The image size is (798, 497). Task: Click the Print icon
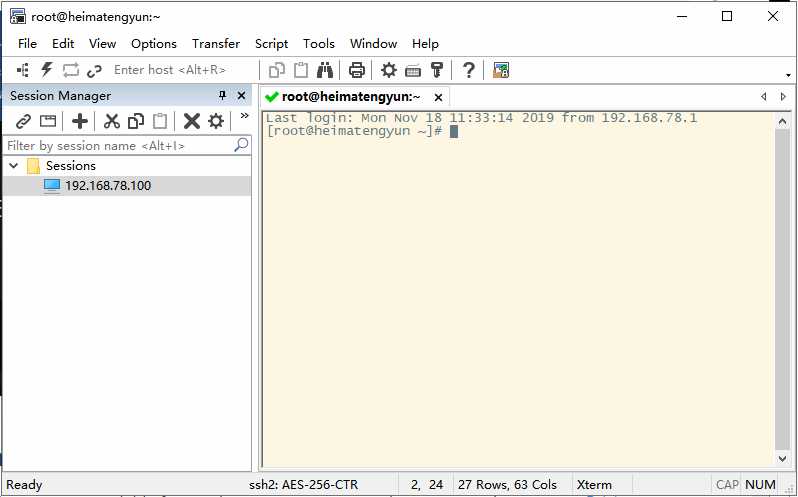pyautogui.click(x=357, y=70)
